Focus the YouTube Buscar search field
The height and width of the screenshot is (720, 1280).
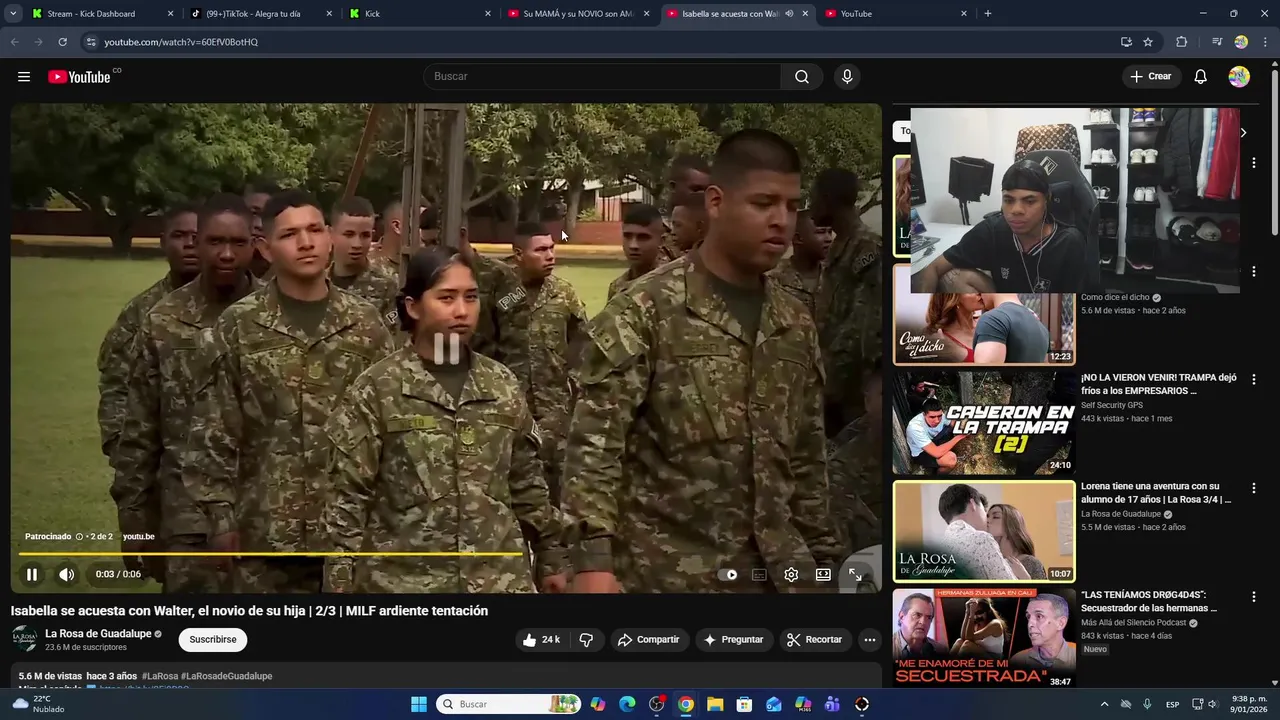coord(602,77)
